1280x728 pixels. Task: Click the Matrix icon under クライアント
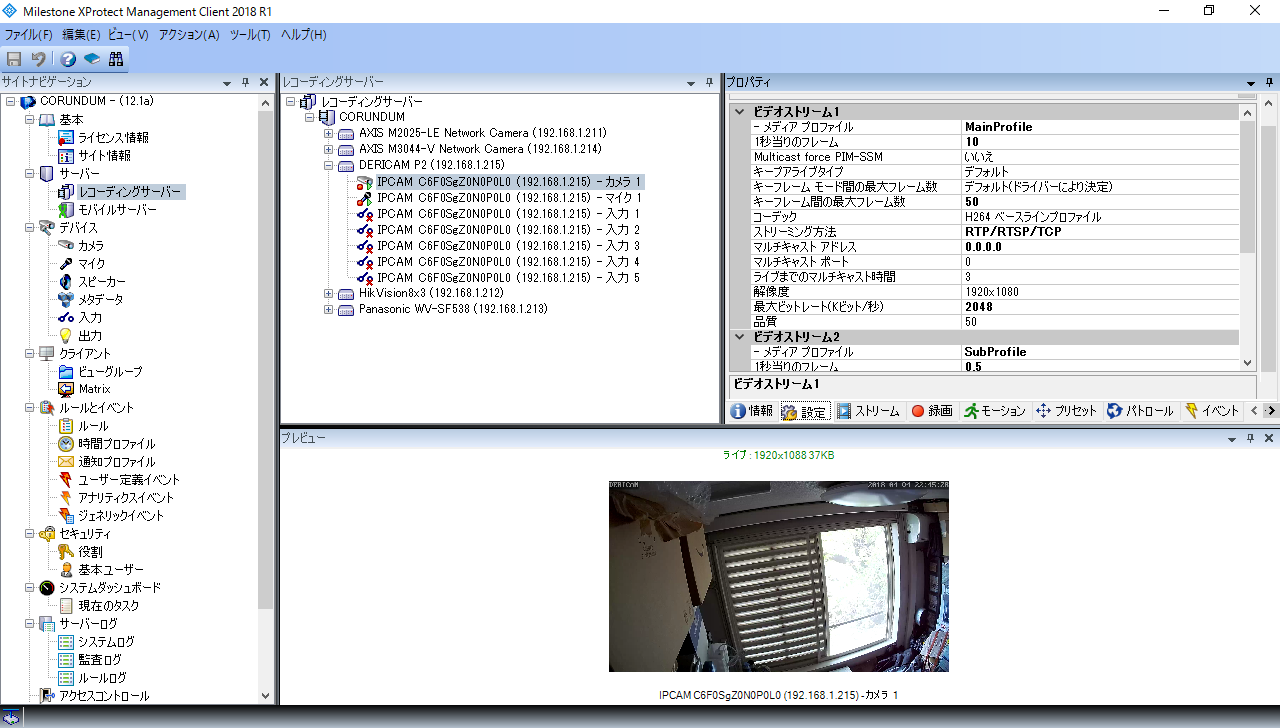(66, 389)
